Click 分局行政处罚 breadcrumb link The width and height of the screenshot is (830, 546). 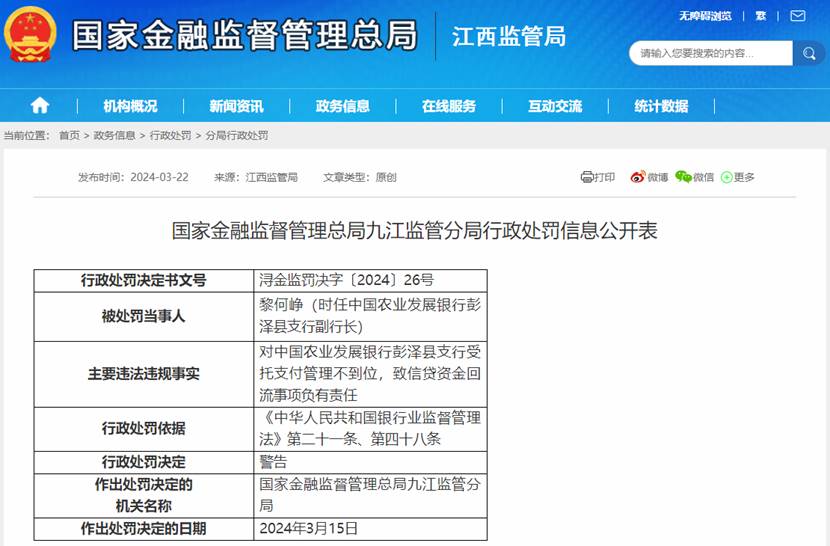pos(236,135)
